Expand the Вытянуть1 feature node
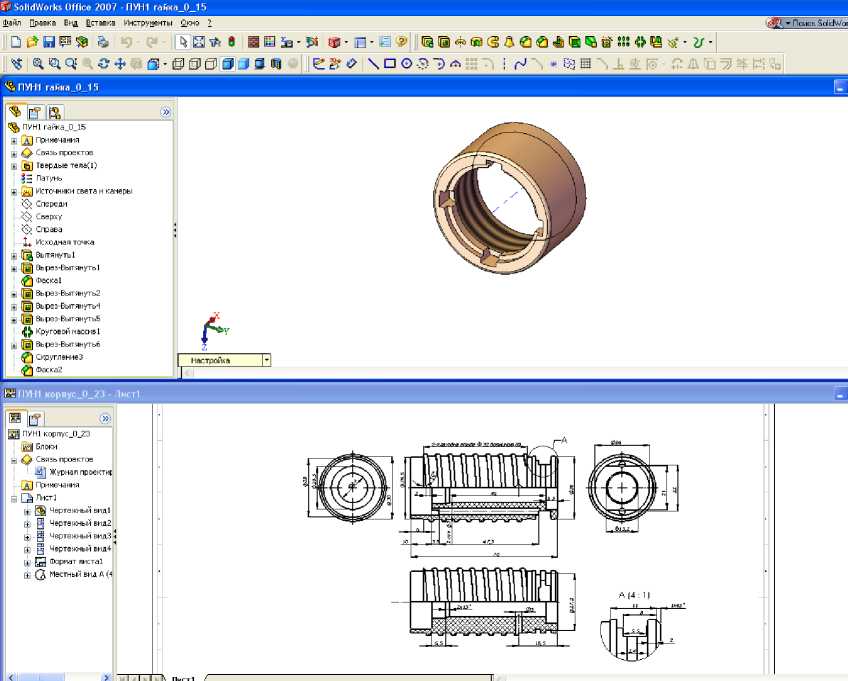 pyautogui.click(x=14, y=255)
